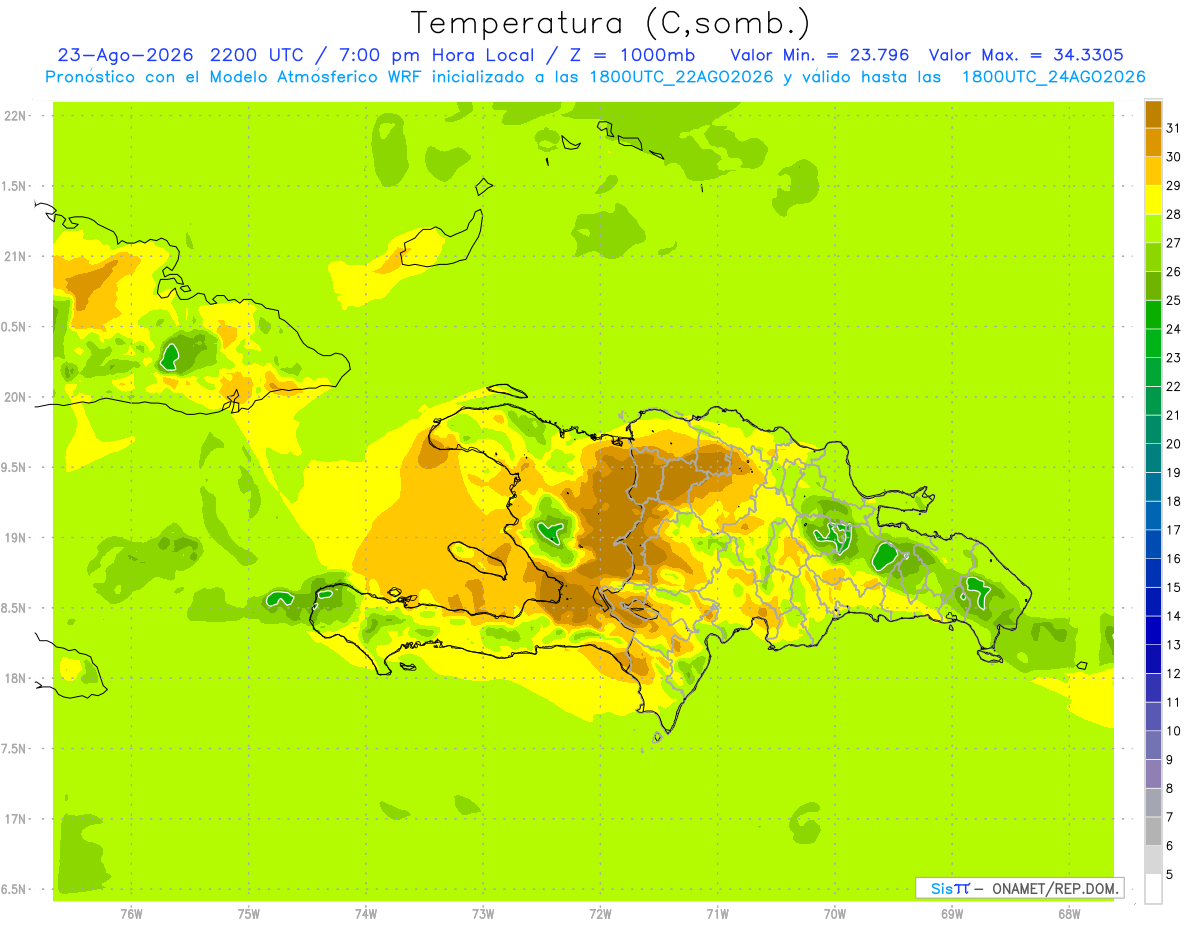Click the '9.5N' latitude tick label
This screenshot has height=927, width=1200.
tap(15, 468)
